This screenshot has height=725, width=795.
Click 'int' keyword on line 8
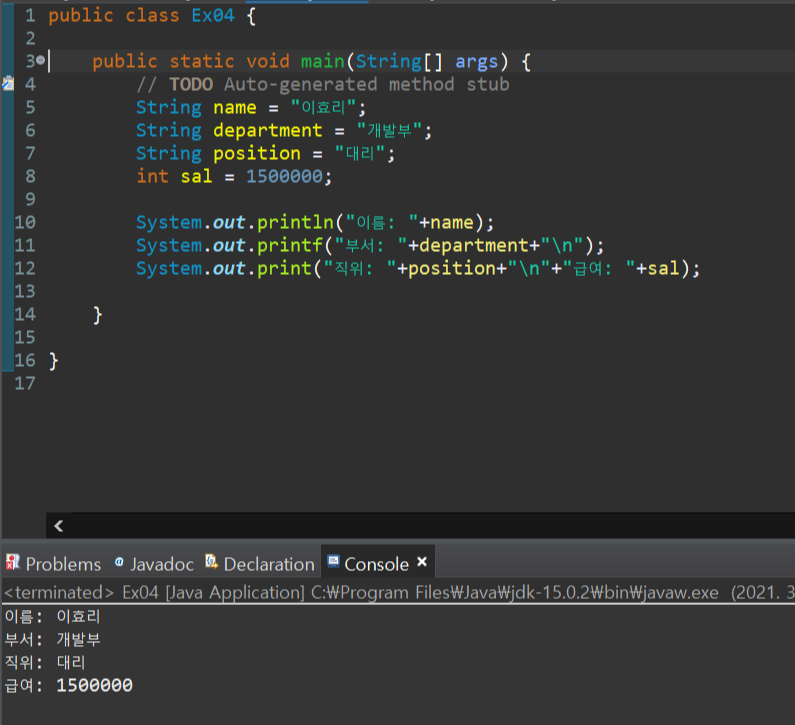pos(152,176)
